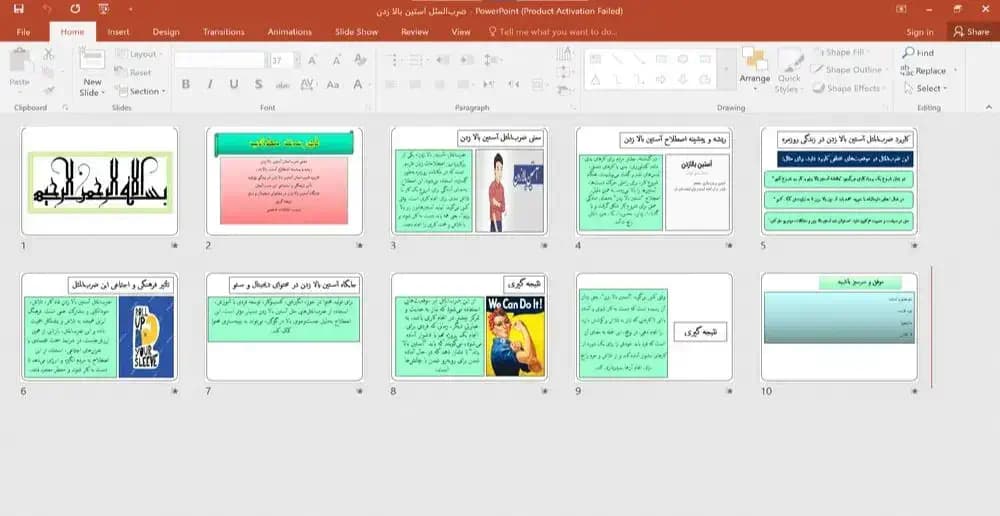Switch to the Review tab

click(415, 32)
